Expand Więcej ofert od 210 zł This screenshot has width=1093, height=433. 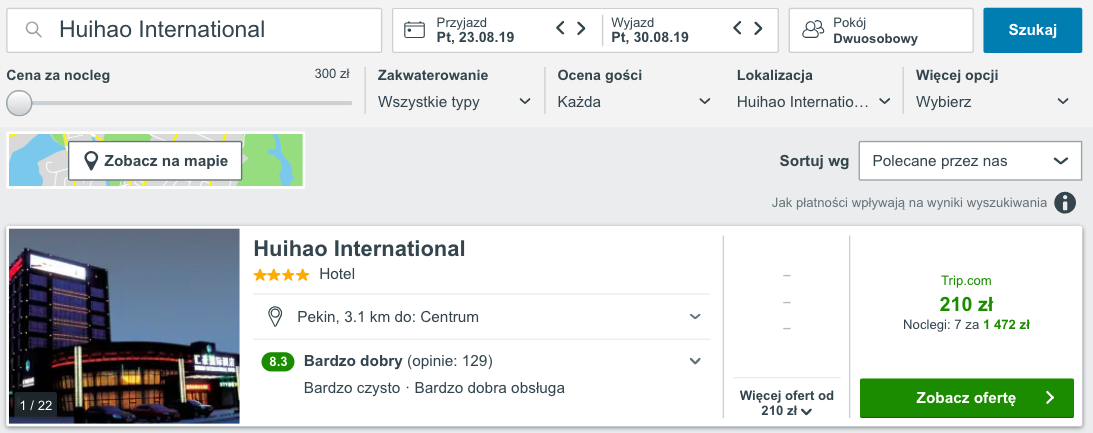coord(787,403)
